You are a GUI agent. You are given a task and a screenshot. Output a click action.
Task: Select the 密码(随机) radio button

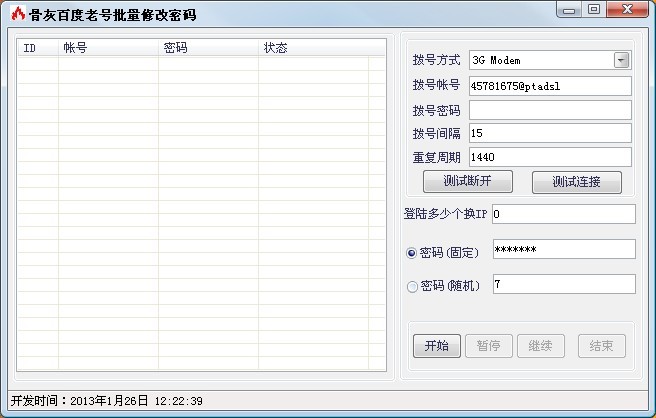click(412, 287)
